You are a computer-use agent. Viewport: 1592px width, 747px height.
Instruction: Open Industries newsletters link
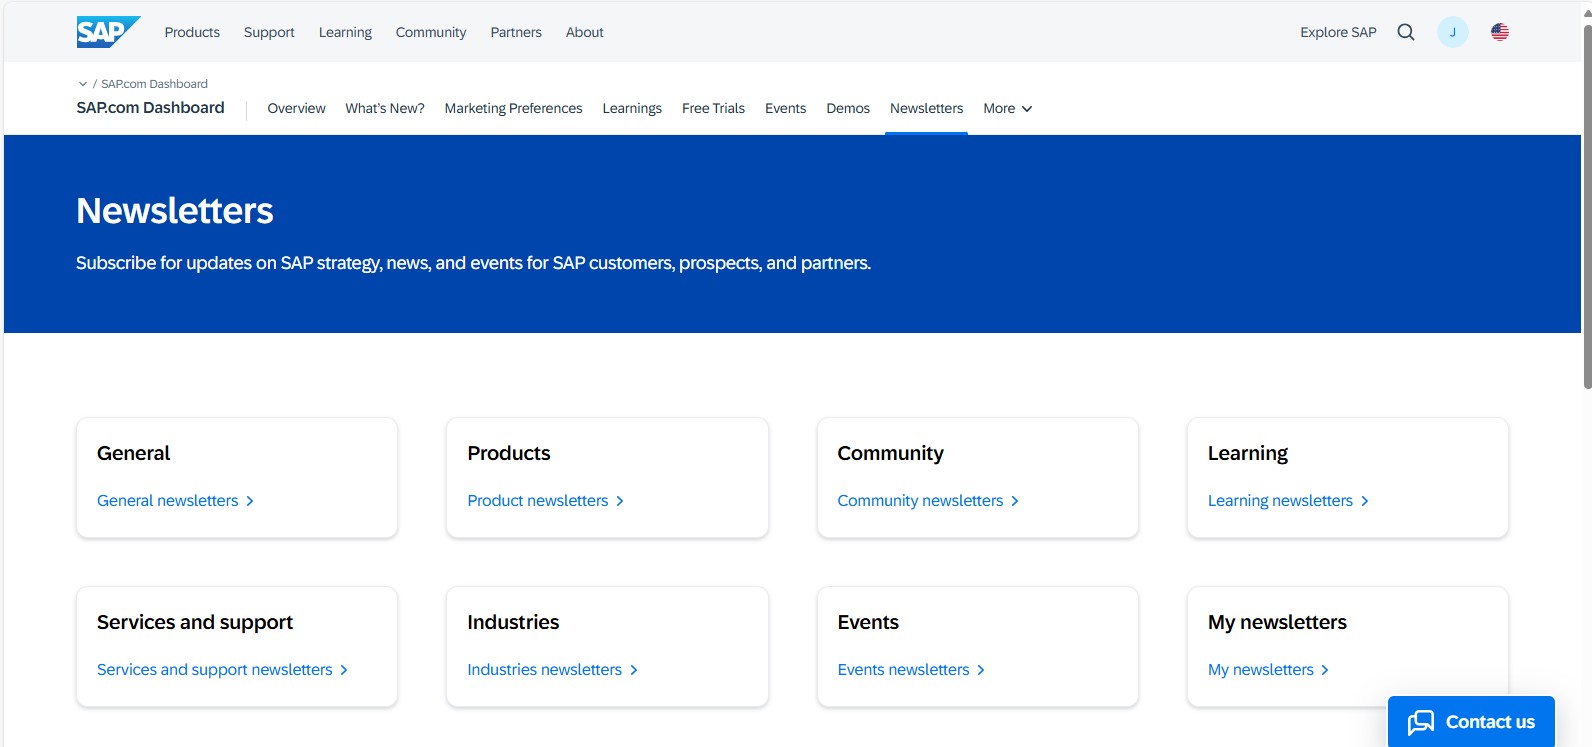[x=544, y=670]
